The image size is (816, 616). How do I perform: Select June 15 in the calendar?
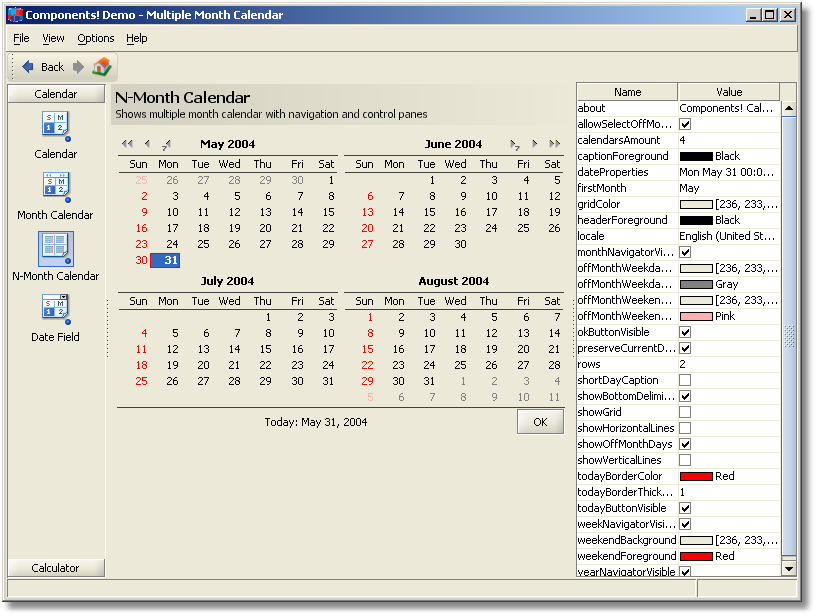click(430, 212)
